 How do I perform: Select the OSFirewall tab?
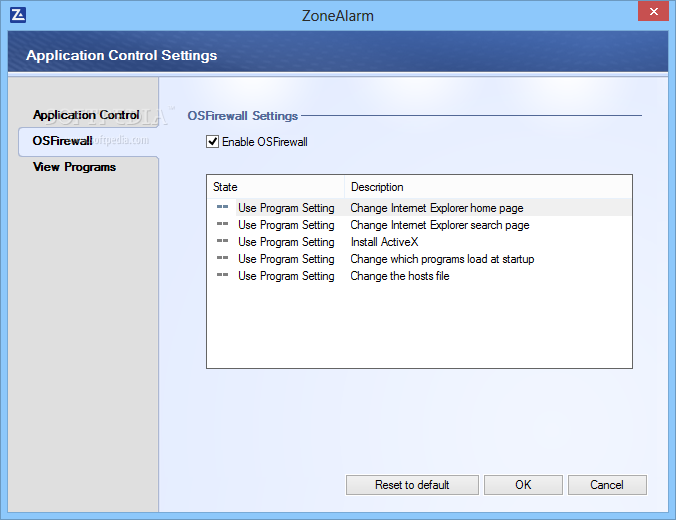click(x=62, y=141)
